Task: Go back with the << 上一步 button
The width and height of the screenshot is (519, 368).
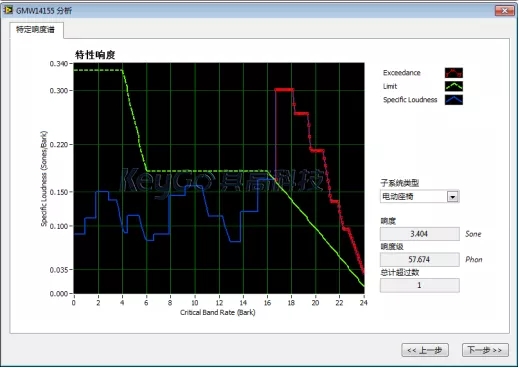Action: tap(425, 350)
